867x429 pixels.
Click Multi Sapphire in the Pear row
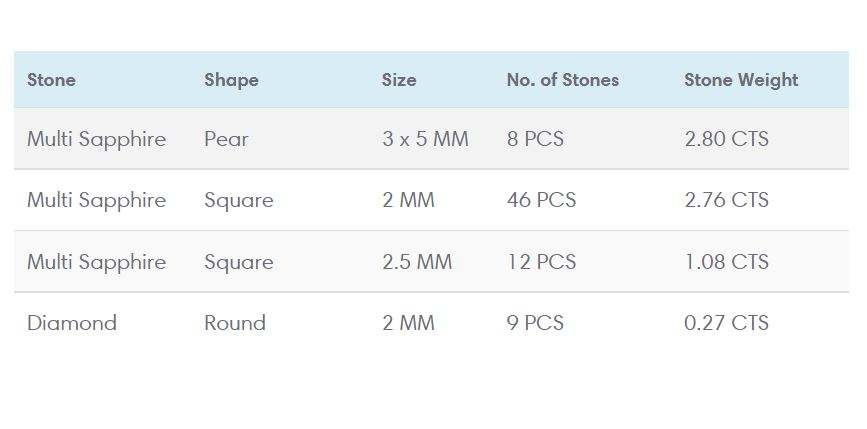(x=96, y=139)
